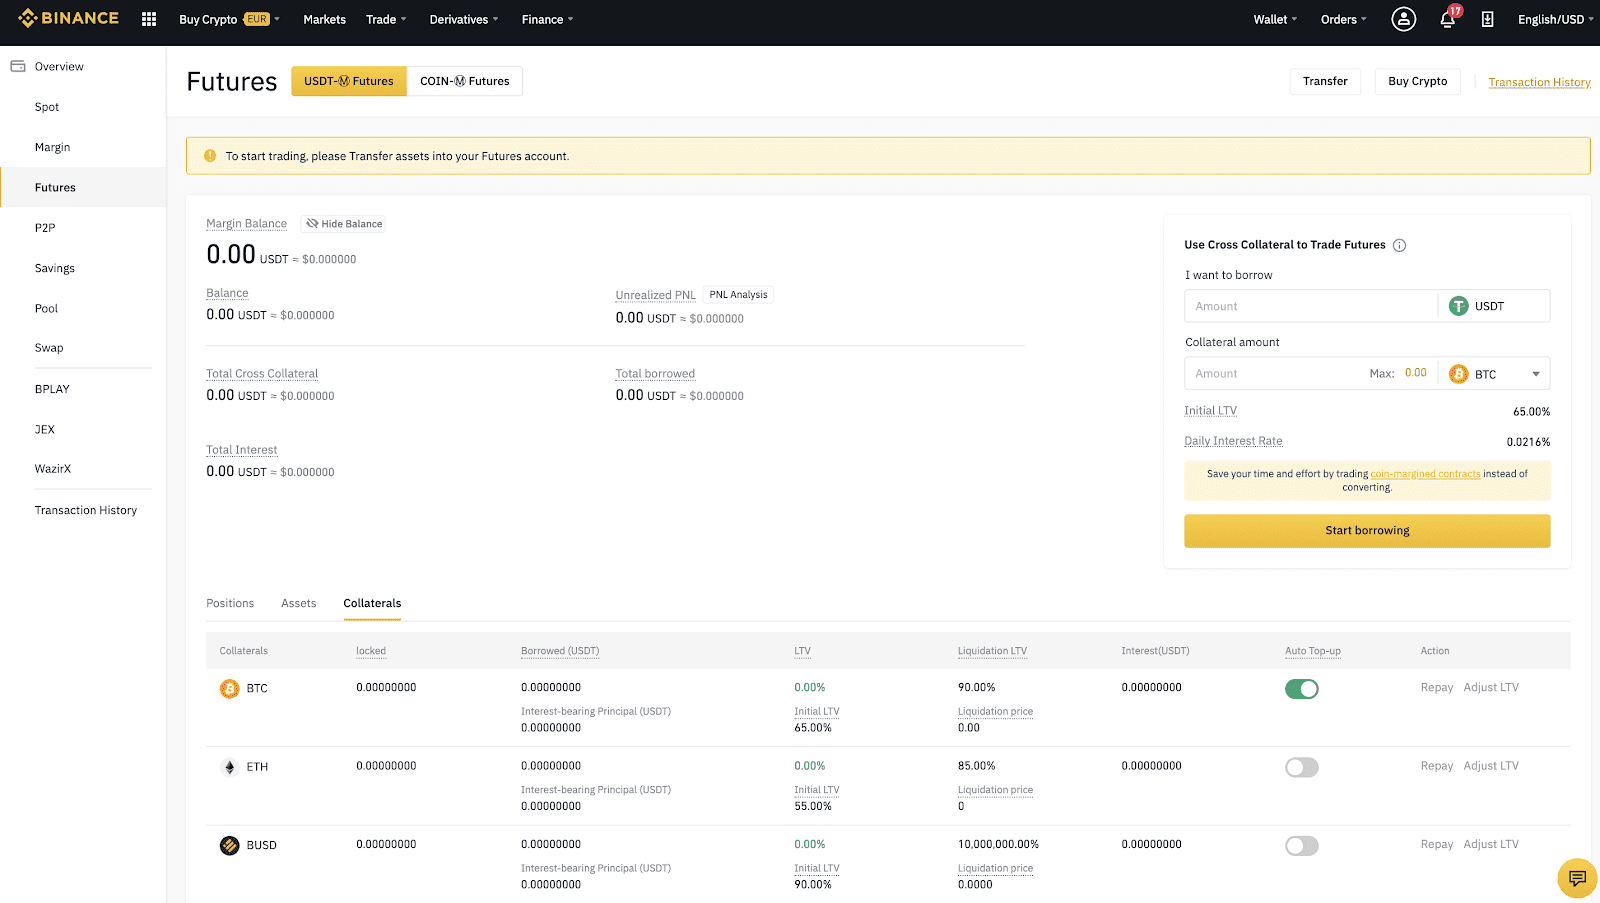Click the BUSD icon in collaterals table
The width and height of the screenshot is (1600, 903).
tap(230, 845)
